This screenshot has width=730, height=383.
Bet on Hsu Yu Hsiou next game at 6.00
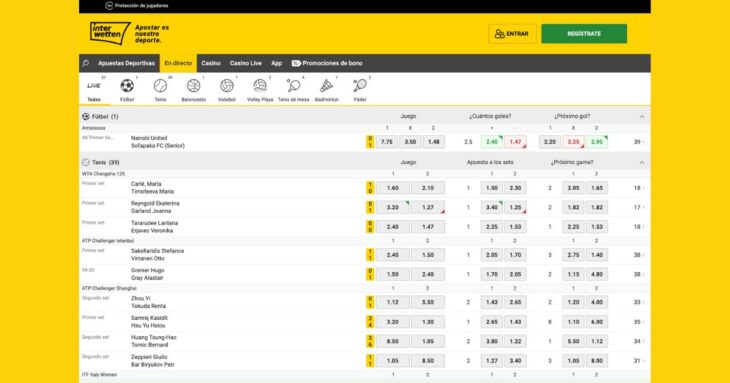click(x=597, y=322)
